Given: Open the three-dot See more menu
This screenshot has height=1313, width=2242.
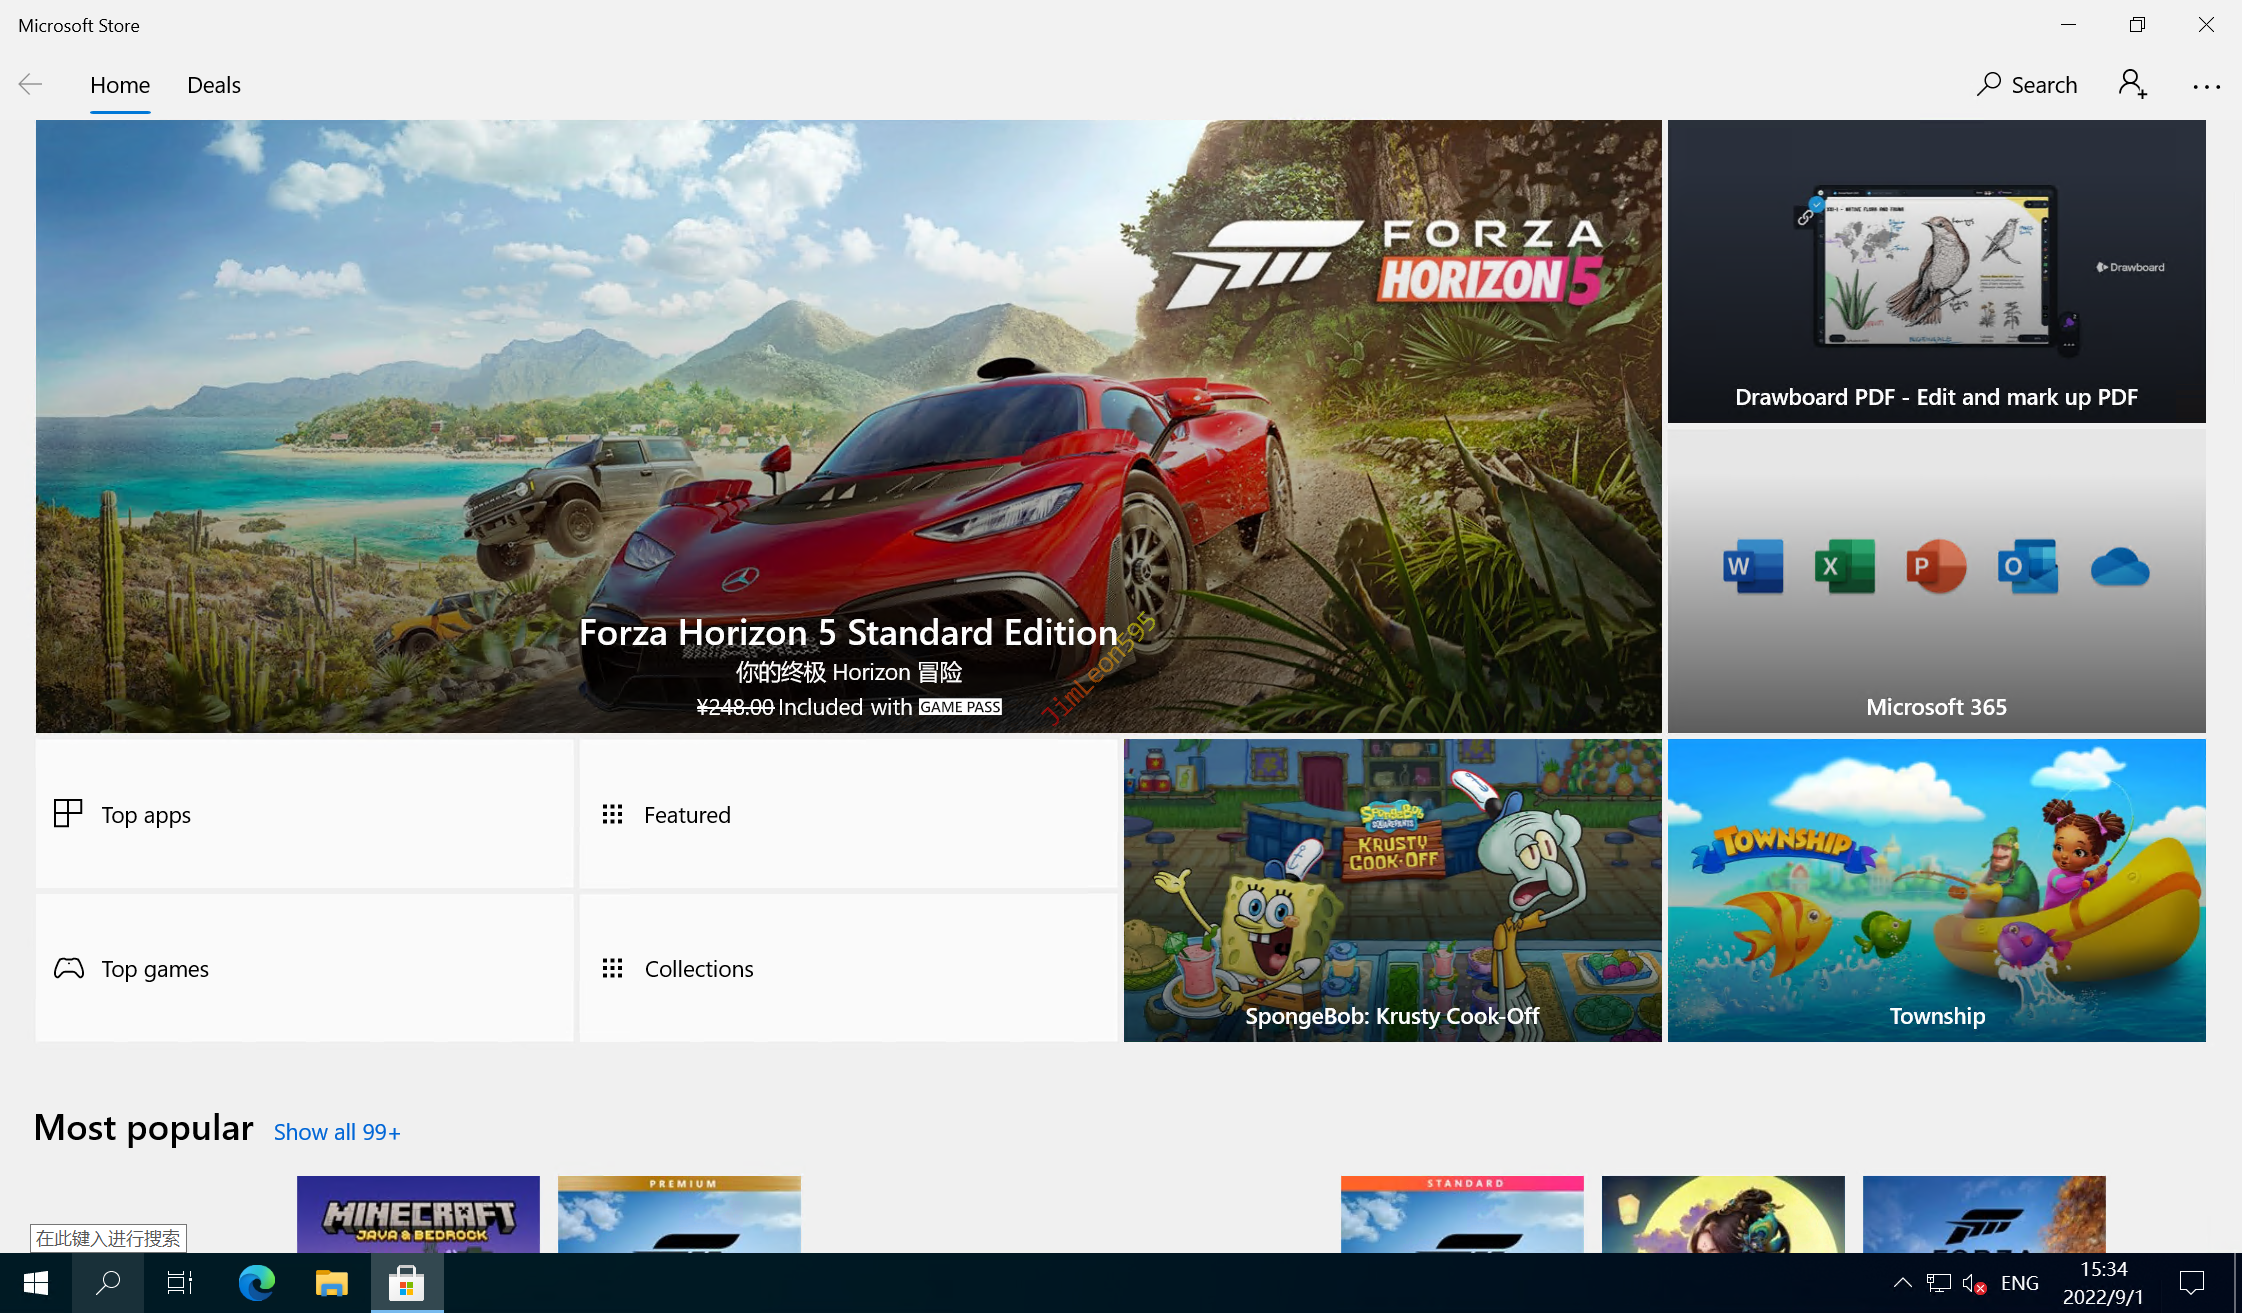Looking at the screenshot, I should tap(2206, 86).
